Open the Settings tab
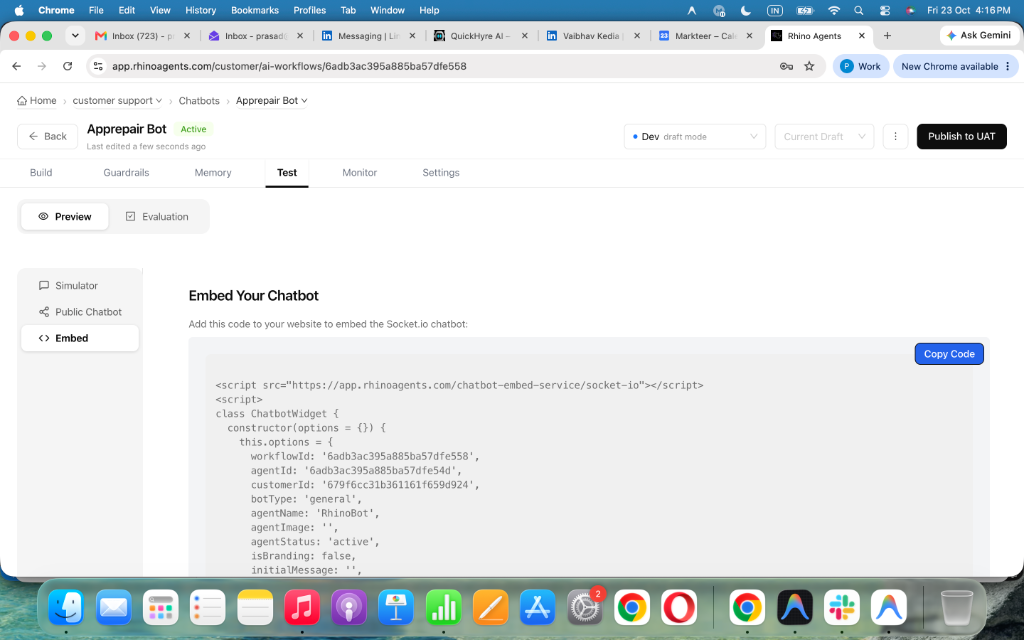 click(x=441, y=172)
